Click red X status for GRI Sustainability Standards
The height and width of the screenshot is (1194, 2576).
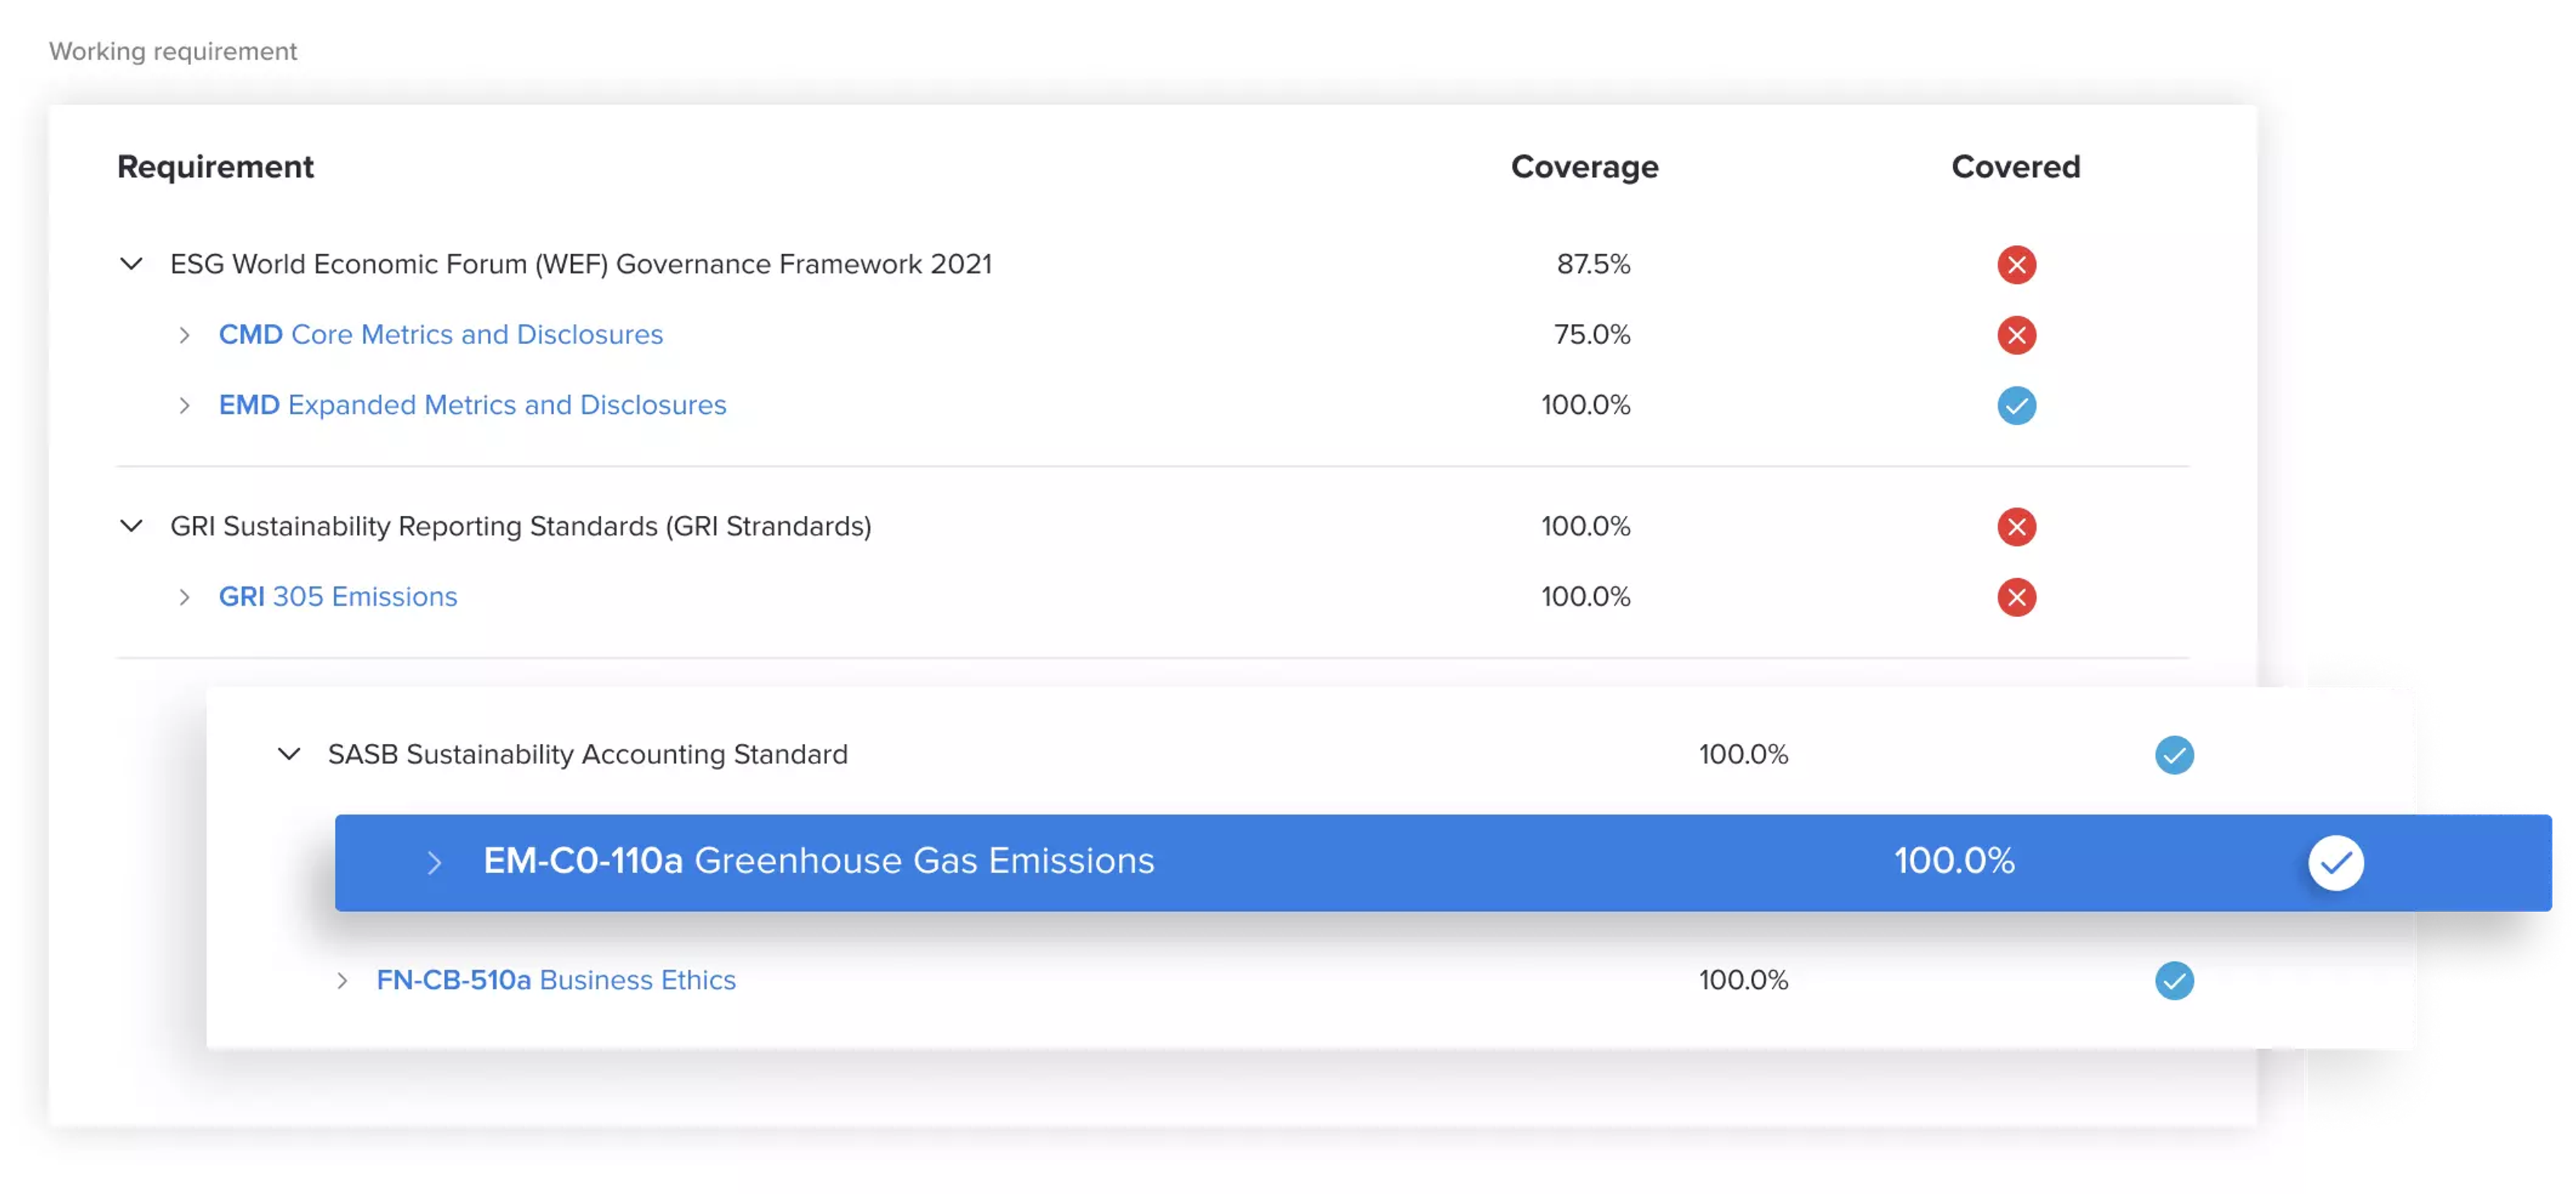point(2016,527)
